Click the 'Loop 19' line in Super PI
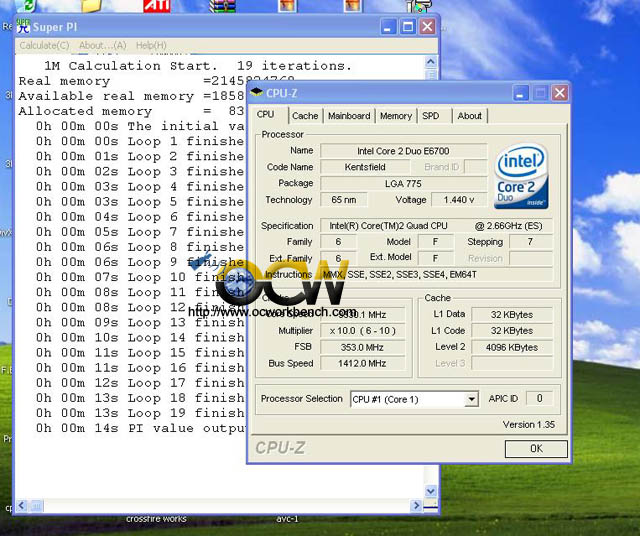 [x=140, y=413]
